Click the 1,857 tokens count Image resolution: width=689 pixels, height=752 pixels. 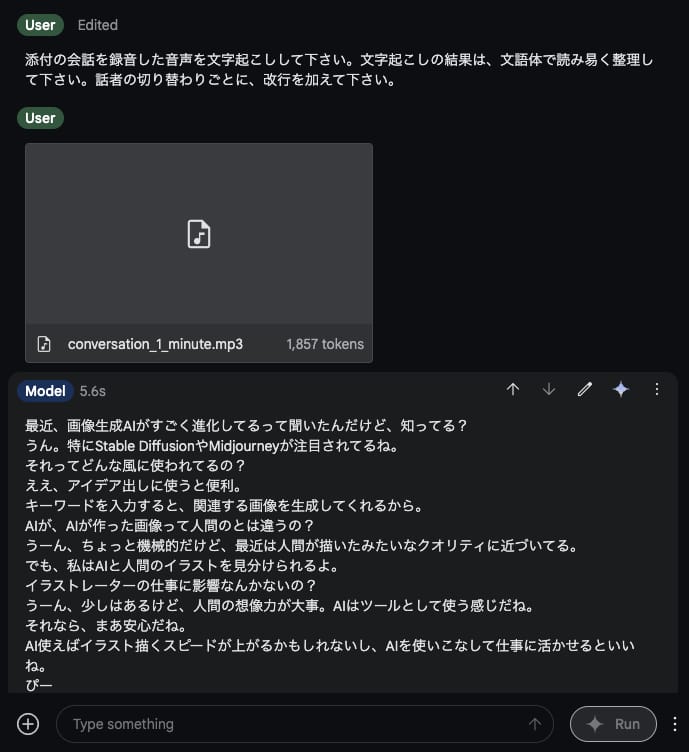pyautogui.click(x=325, y=344)
